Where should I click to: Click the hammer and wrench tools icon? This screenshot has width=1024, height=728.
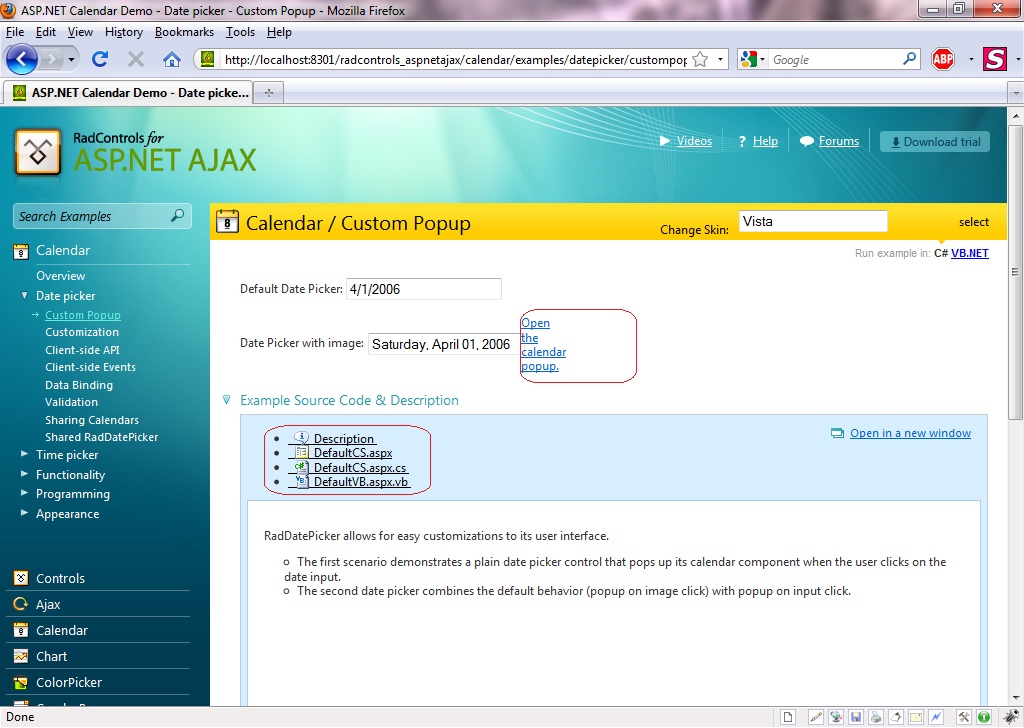click(964, 717)
